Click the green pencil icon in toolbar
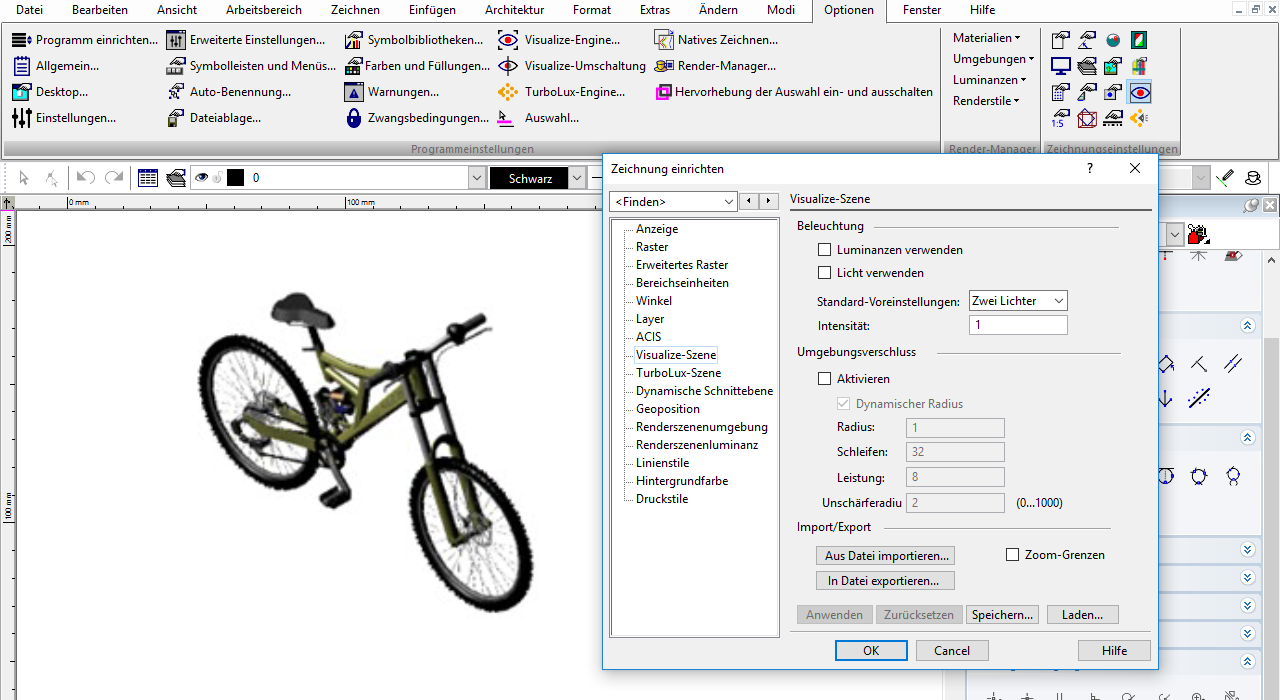 [1227, 178]
